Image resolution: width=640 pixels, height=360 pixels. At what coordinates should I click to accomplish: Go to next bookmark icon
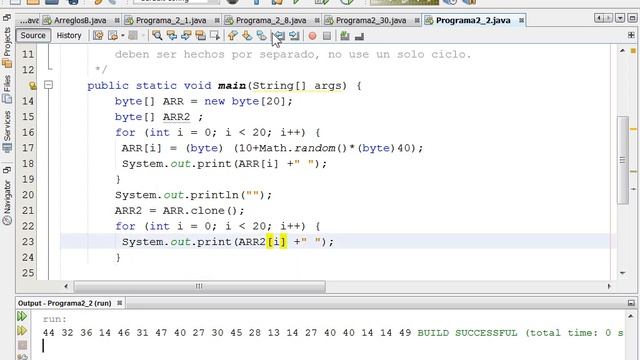click(247, 36)
